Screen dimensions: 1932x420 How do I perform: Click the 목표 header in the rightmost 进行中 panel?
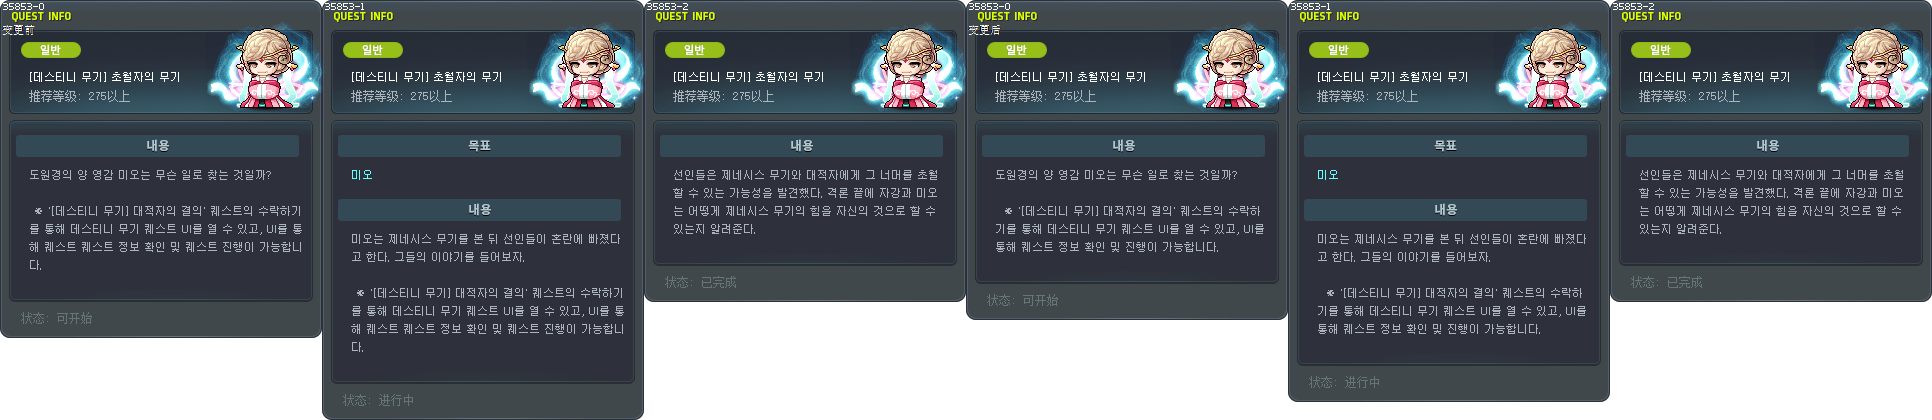1445,146
